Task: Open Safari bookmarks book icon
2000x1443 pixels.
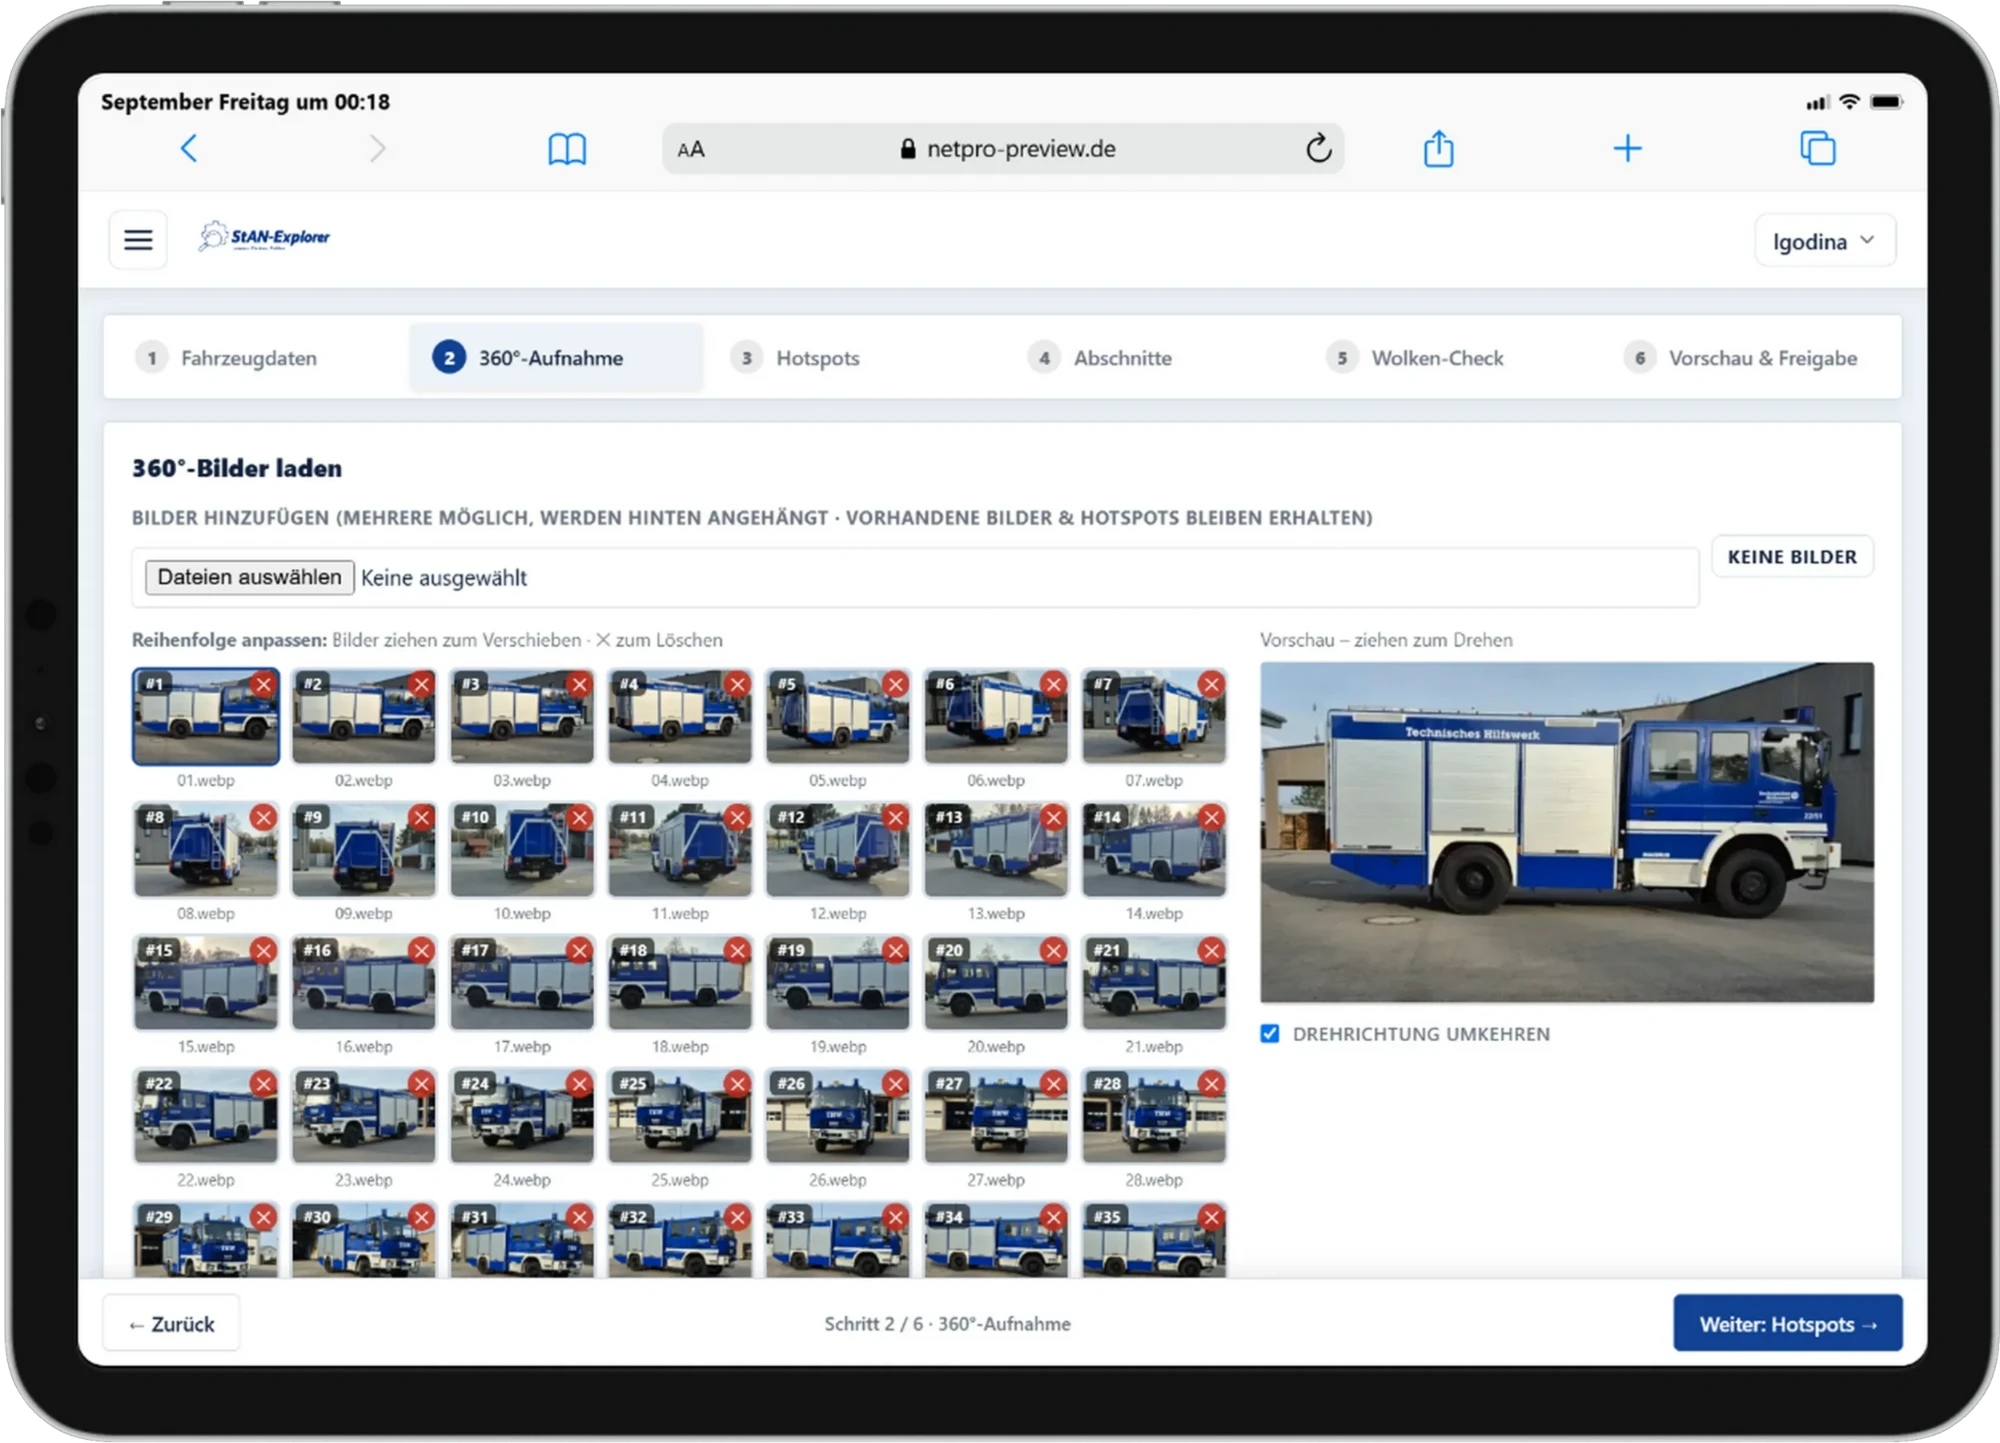Action: tap(567, 149)
